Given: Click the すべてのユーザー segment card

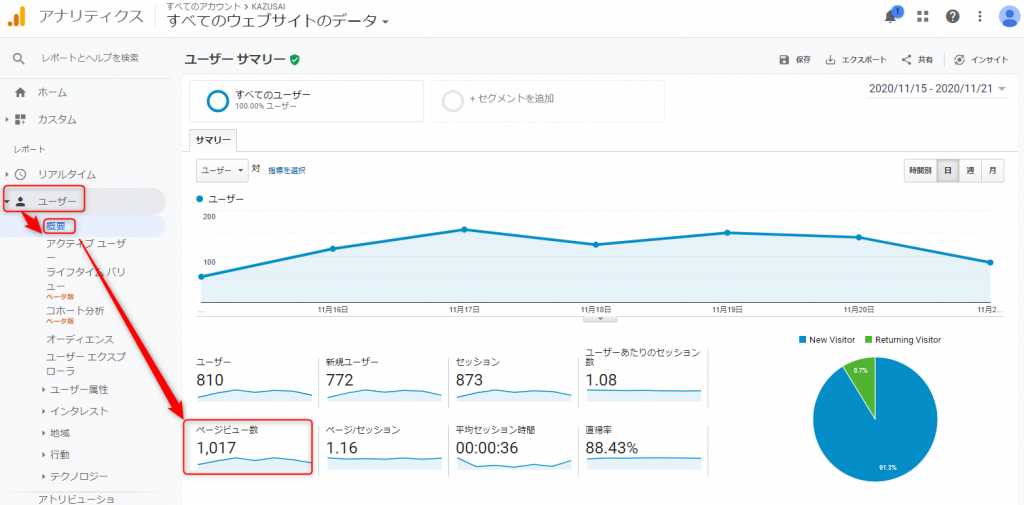Looking at the screenshot, I should [306, 101].
